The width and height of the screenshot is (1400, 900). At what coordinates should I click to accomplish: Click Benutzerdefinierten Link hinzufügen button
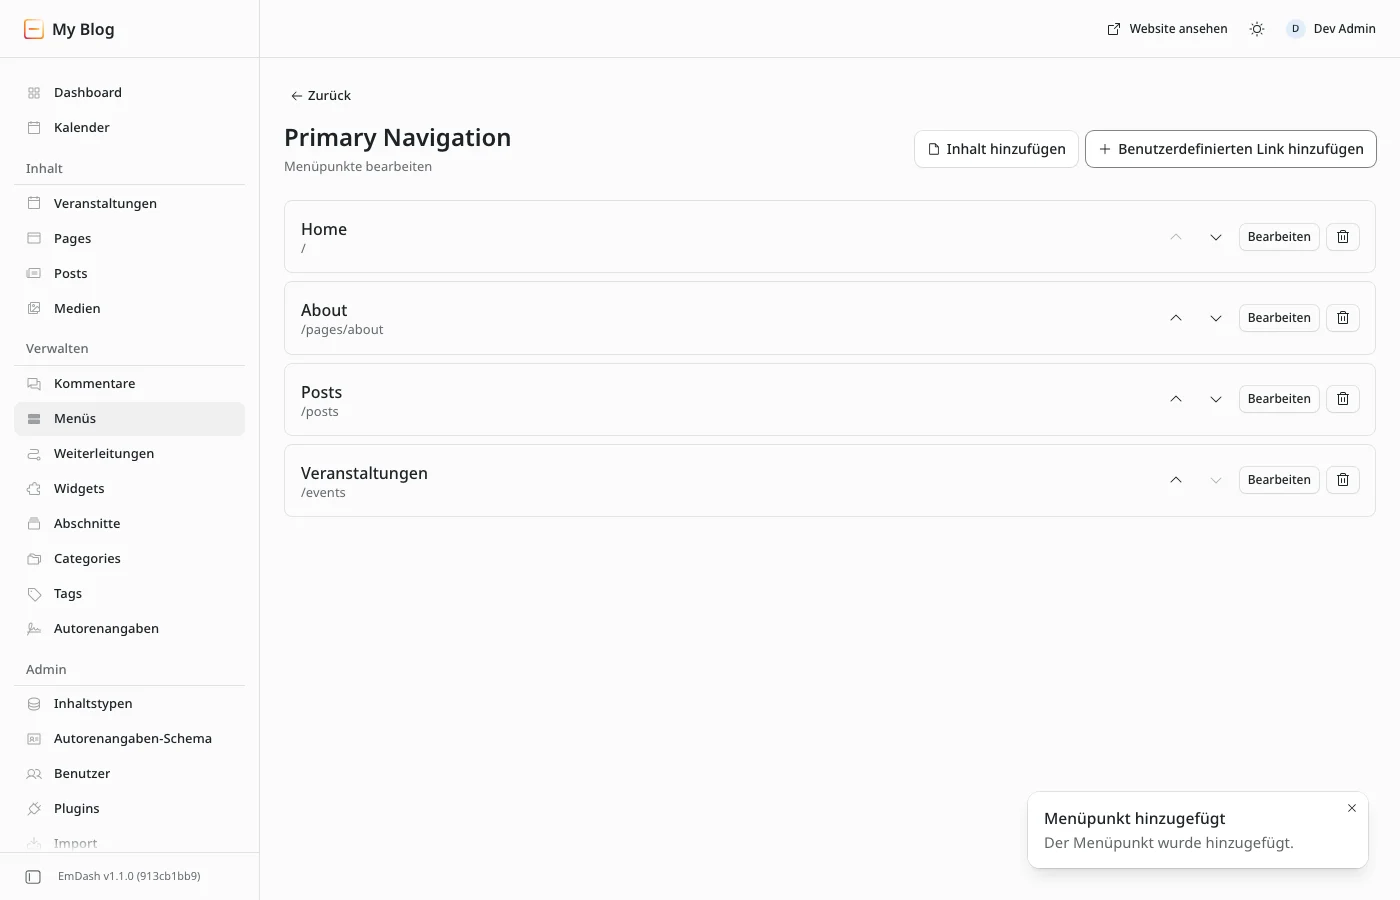1230,149
